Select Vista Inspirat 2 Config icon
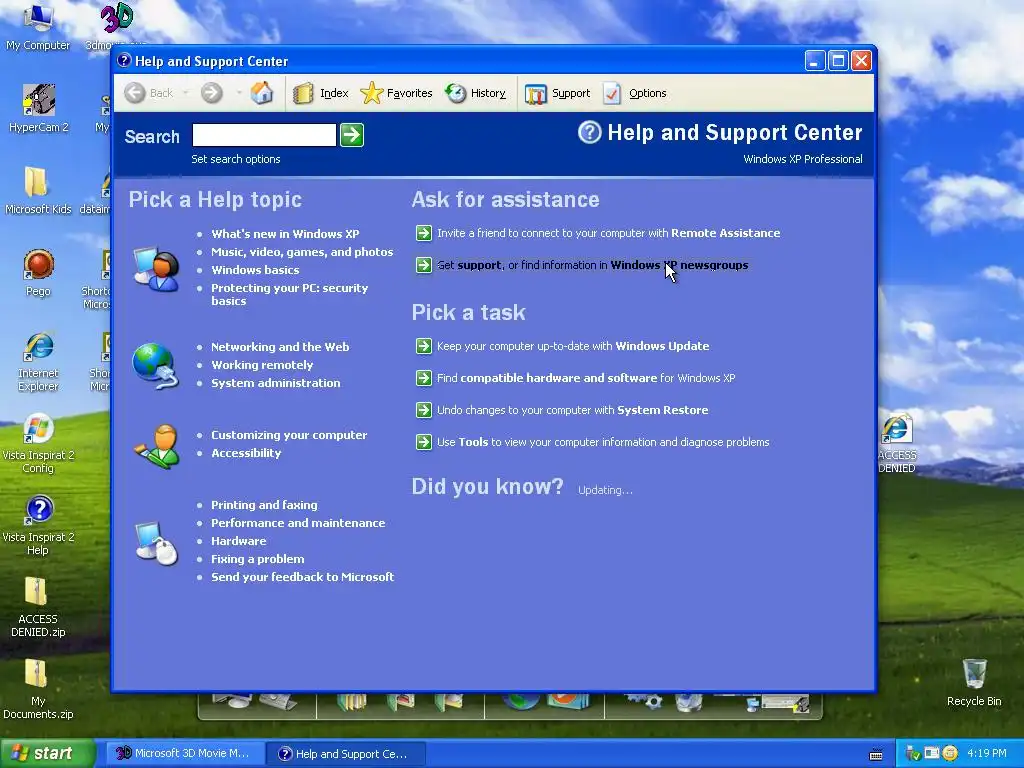Screen dimensions: 1024x768 tap(38, 443)
